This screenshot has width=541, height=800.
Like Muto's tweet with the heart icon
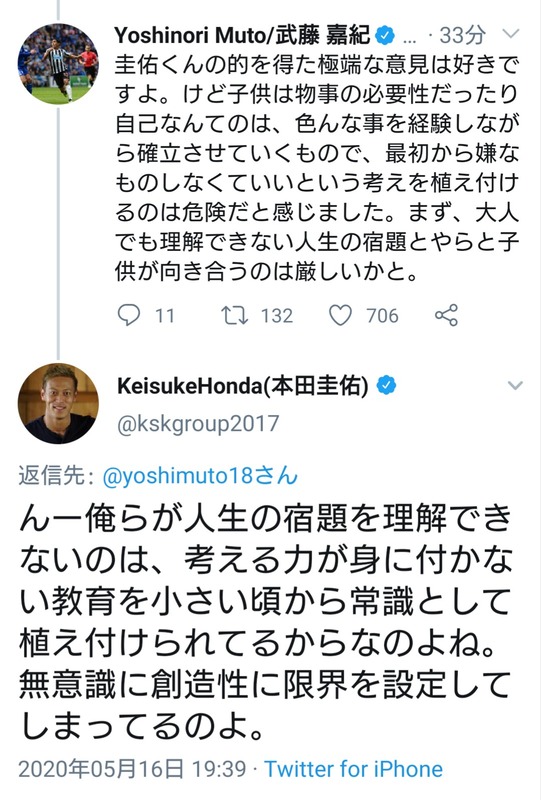click(x=340, y=315)
